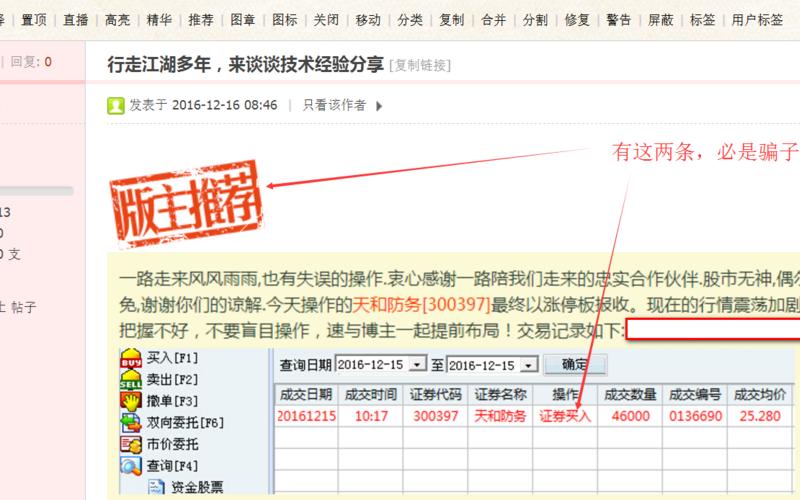Image resolution: width=800 pixels, height=500 pixels.
Task: Select the 查询[F4] tree item label
Action: (x=172, y=466)
